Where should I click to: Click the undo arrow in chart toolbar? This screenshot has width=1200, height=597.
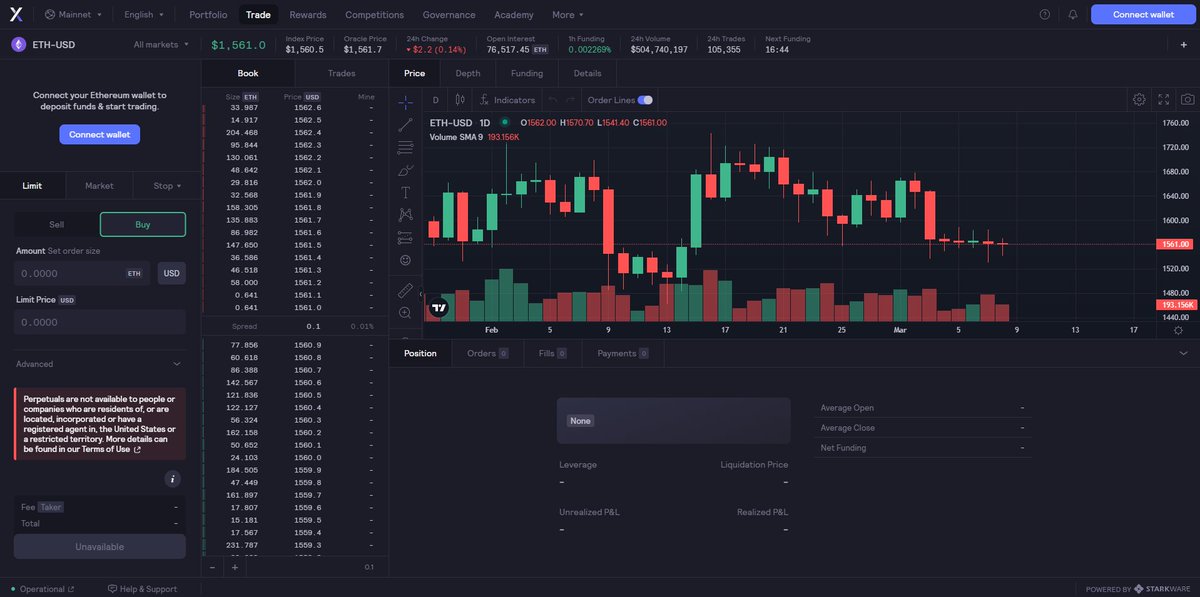pyautogui.click(x=553, y=100)
